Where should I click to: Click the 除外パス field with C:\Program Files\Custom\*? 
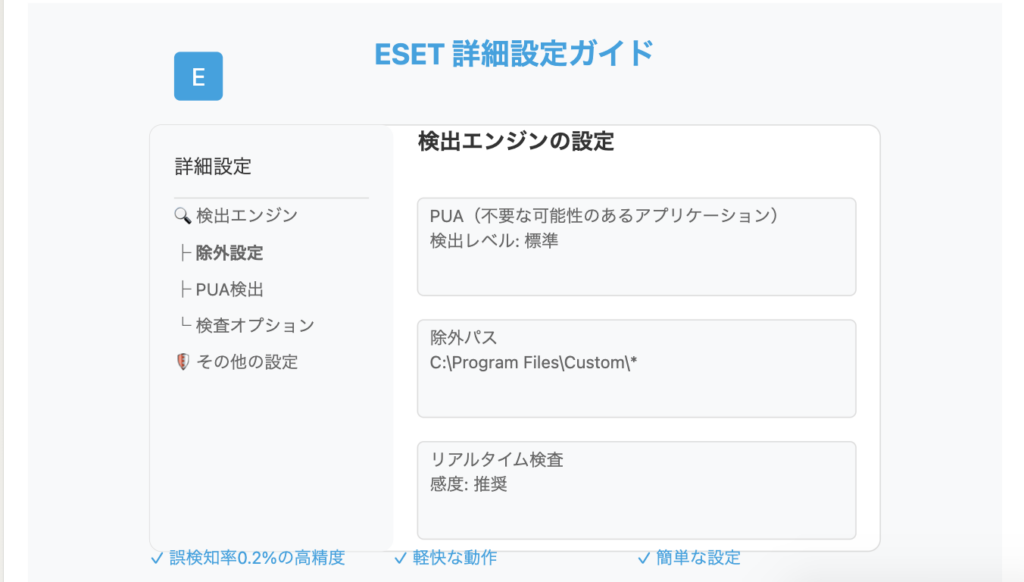point(637,368)
